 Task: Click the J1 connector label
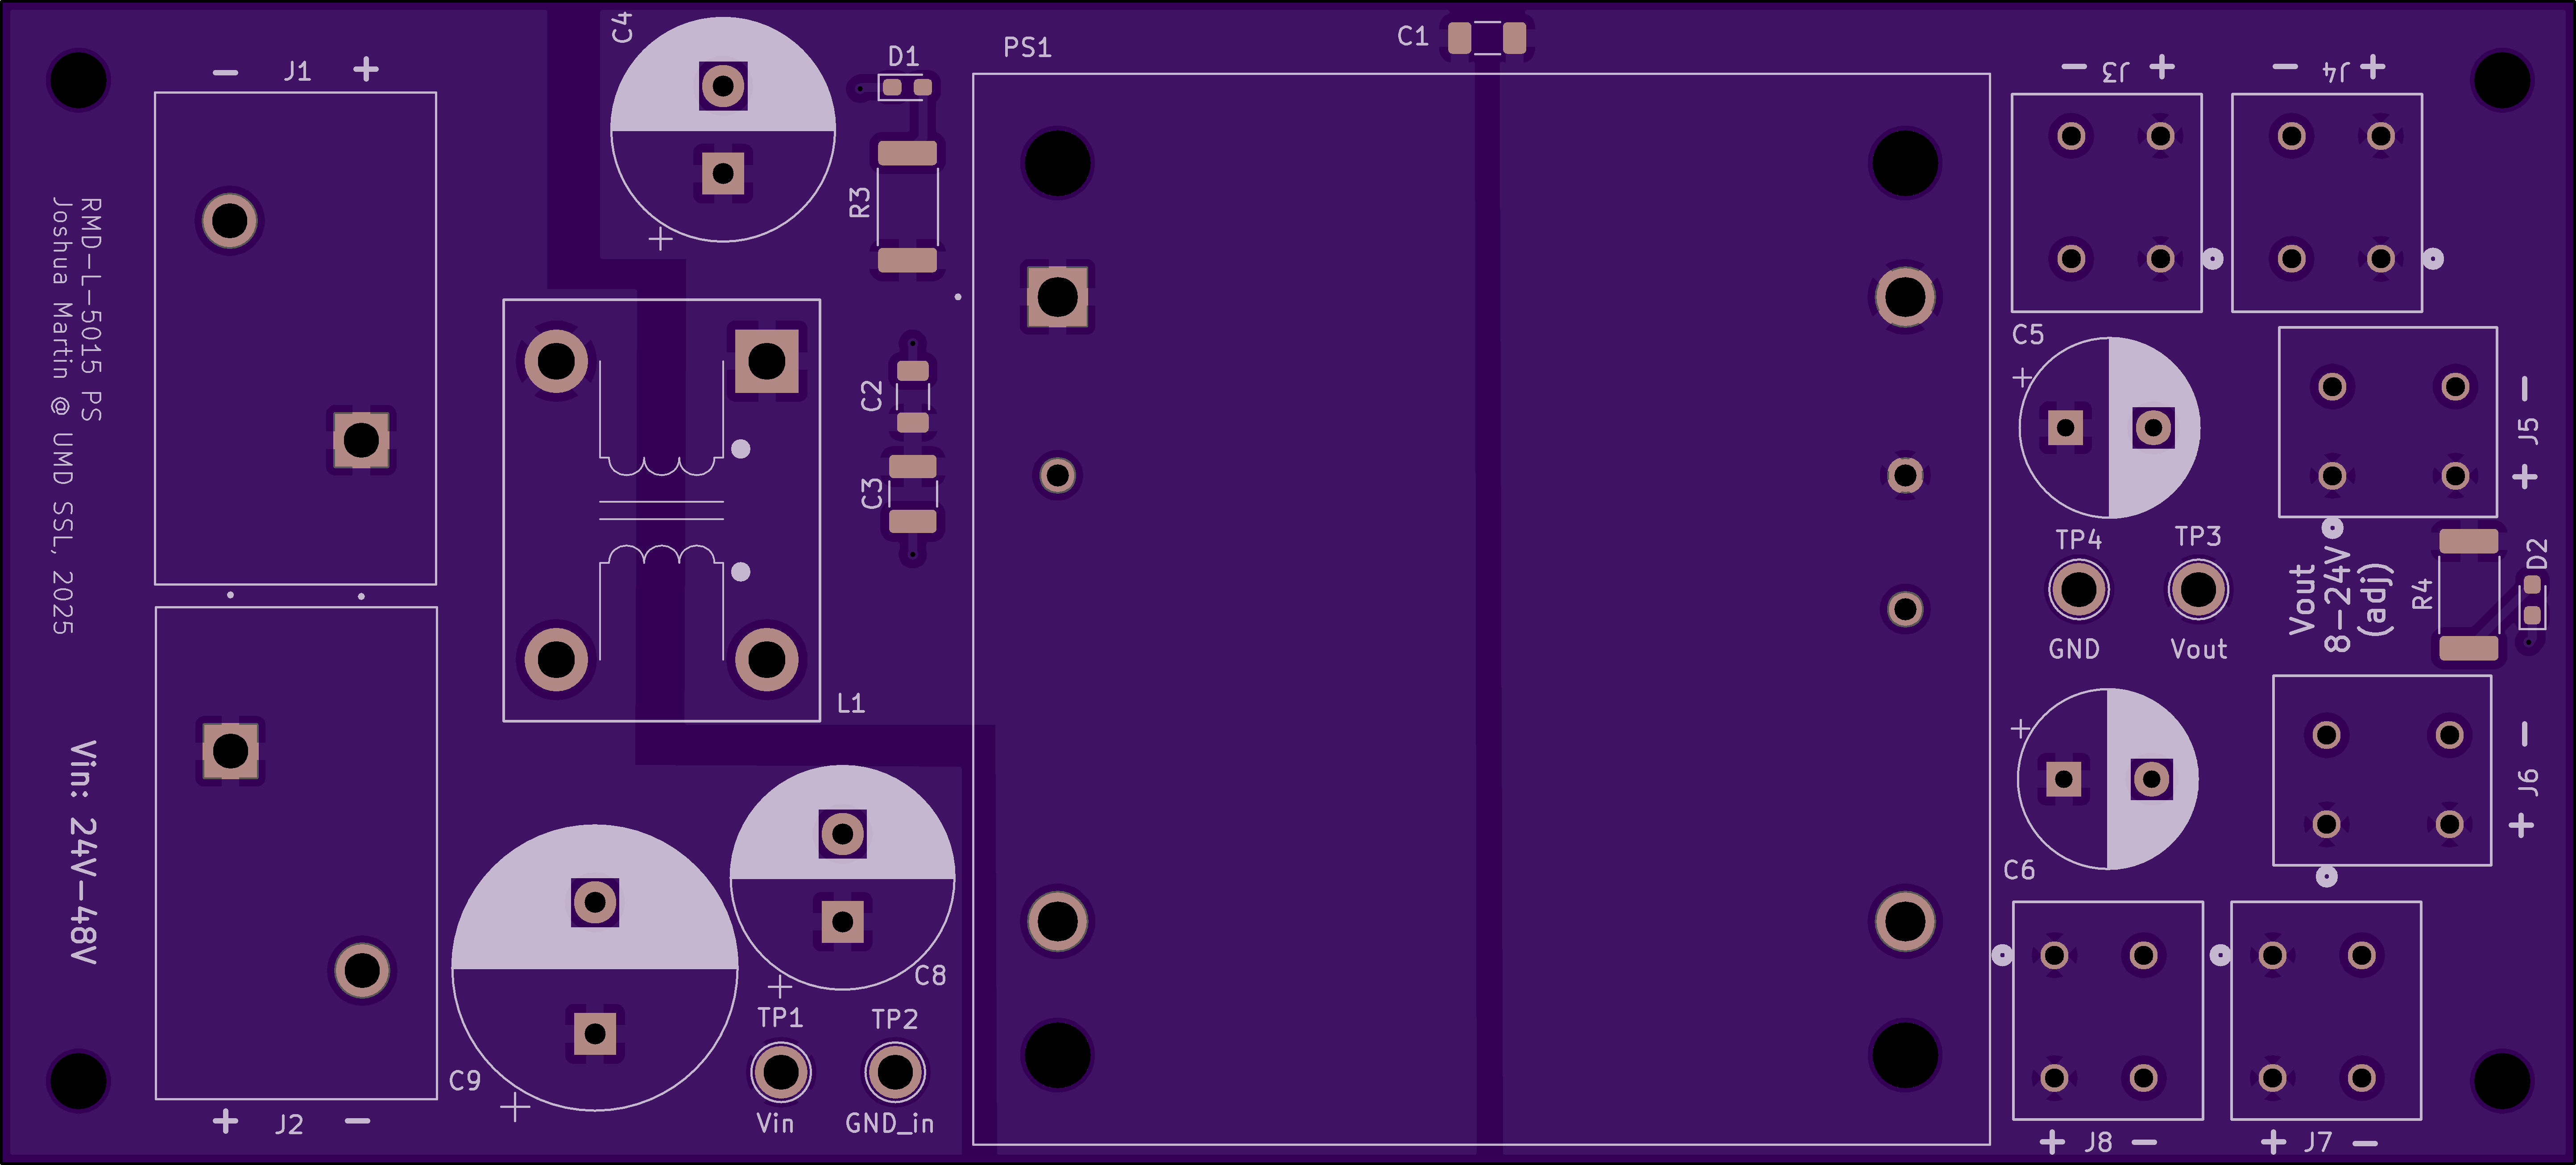tap(297, 71)
